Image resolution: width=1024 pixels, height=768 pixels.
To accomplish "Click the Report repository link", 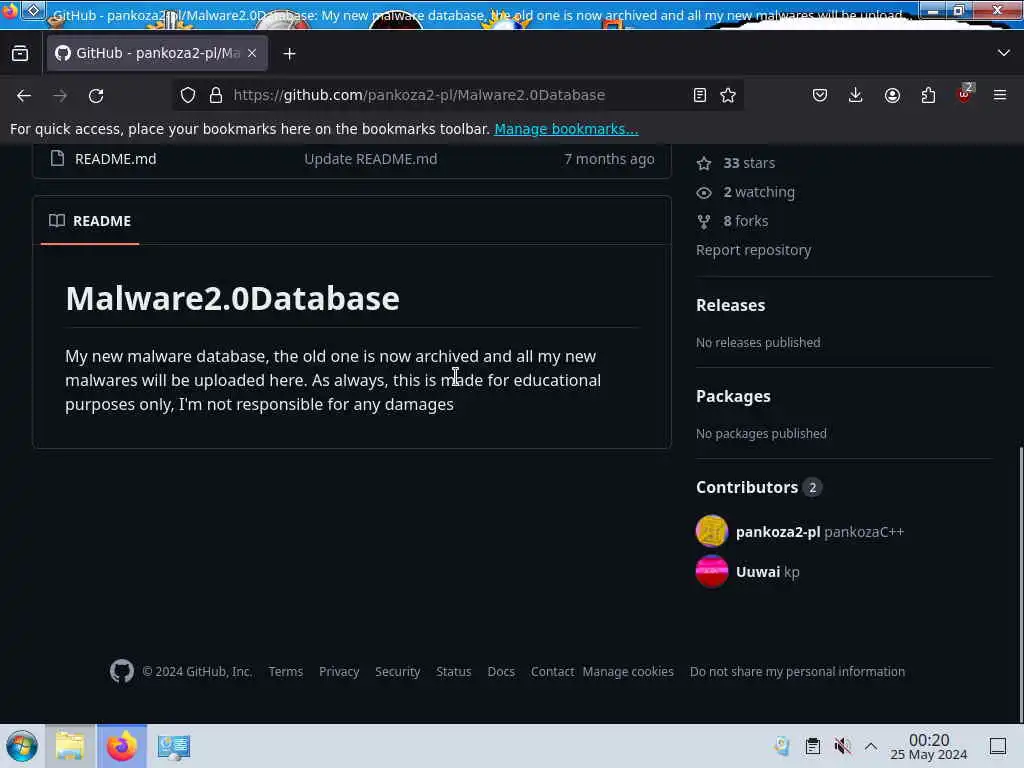I will pyautogui.click(x=754, y=250).
